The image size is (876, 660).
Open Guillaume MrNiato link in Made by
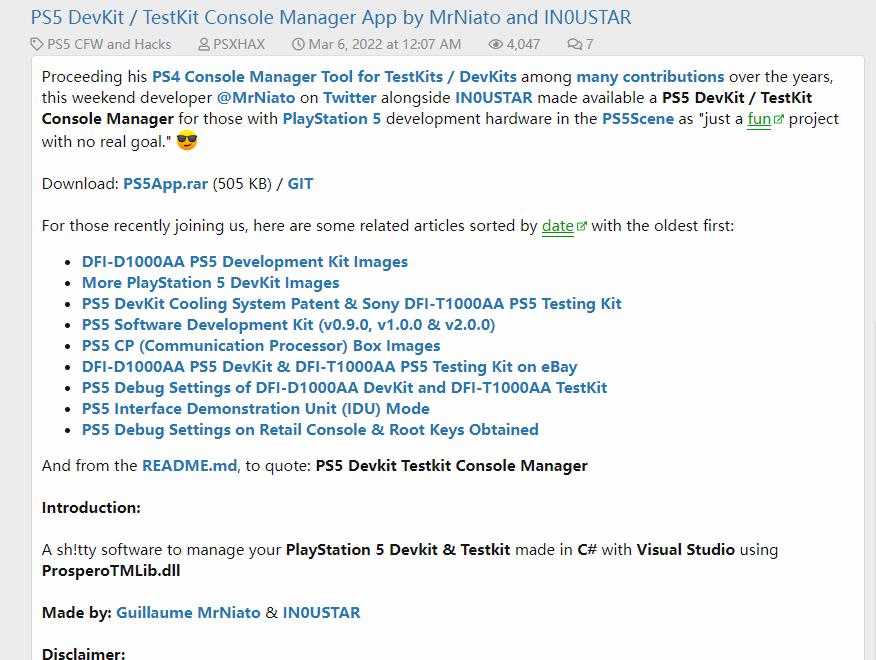[188, 612]
